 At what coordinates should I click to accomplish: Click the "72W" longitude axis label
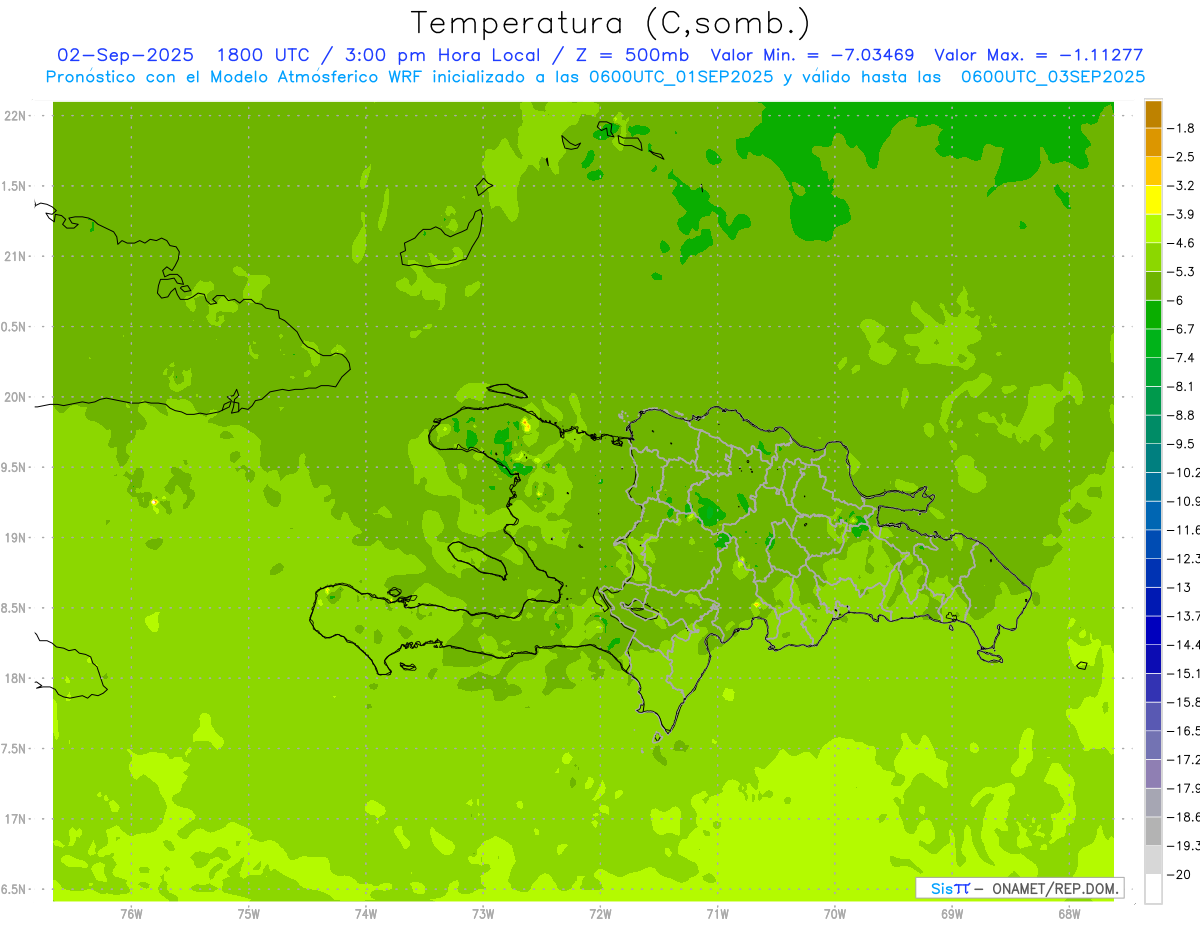click(x=600, y=913)
